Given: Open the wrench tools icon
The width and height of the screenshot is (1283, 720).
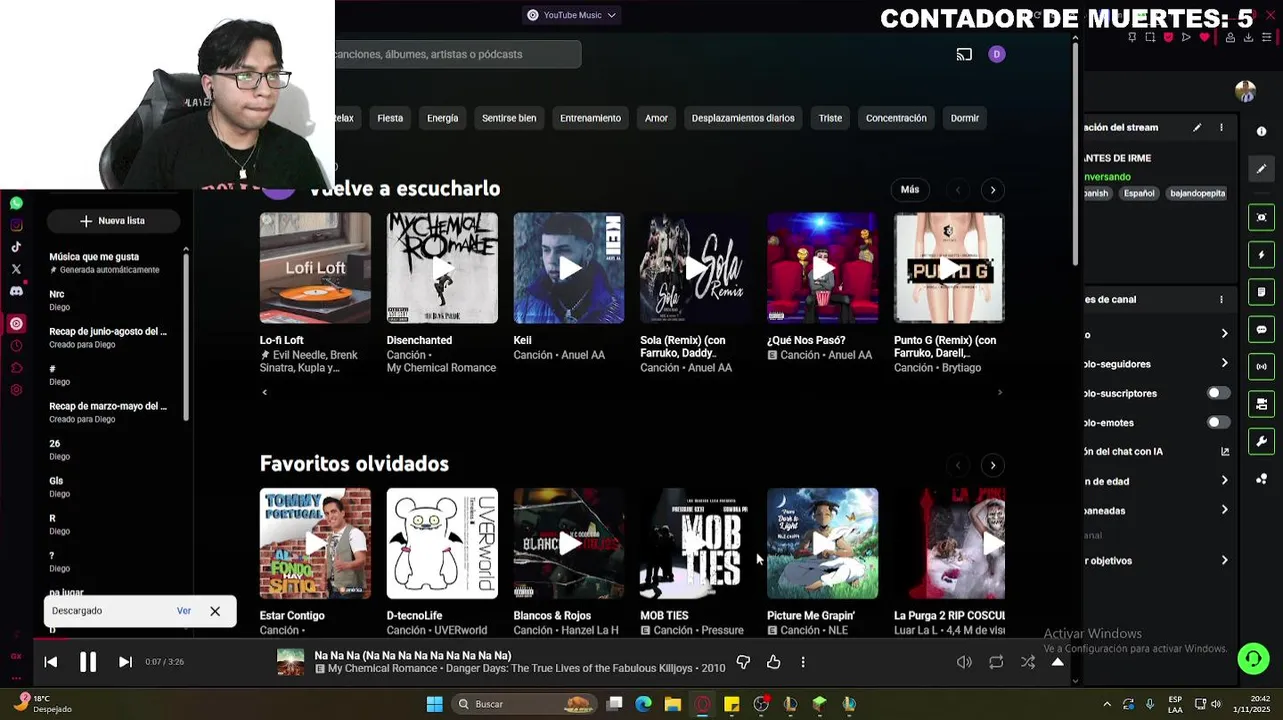Looking at the screenshot, I should [1261, 442].
